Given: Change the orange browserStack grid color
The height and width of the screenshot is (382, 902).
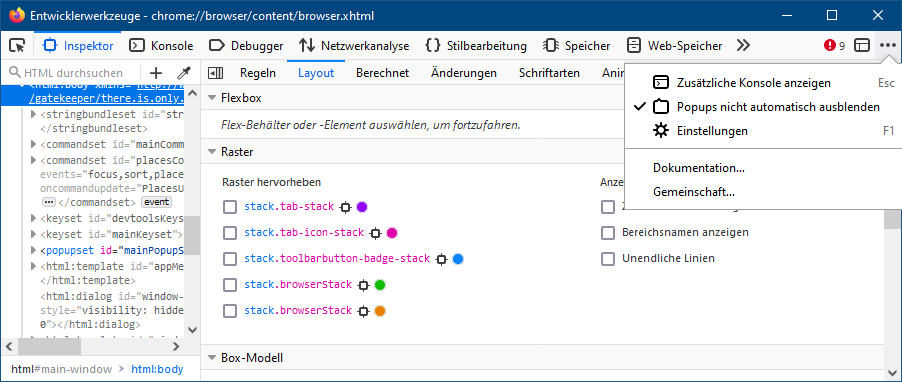Looking at the screenshot, I should pos(380,311).
